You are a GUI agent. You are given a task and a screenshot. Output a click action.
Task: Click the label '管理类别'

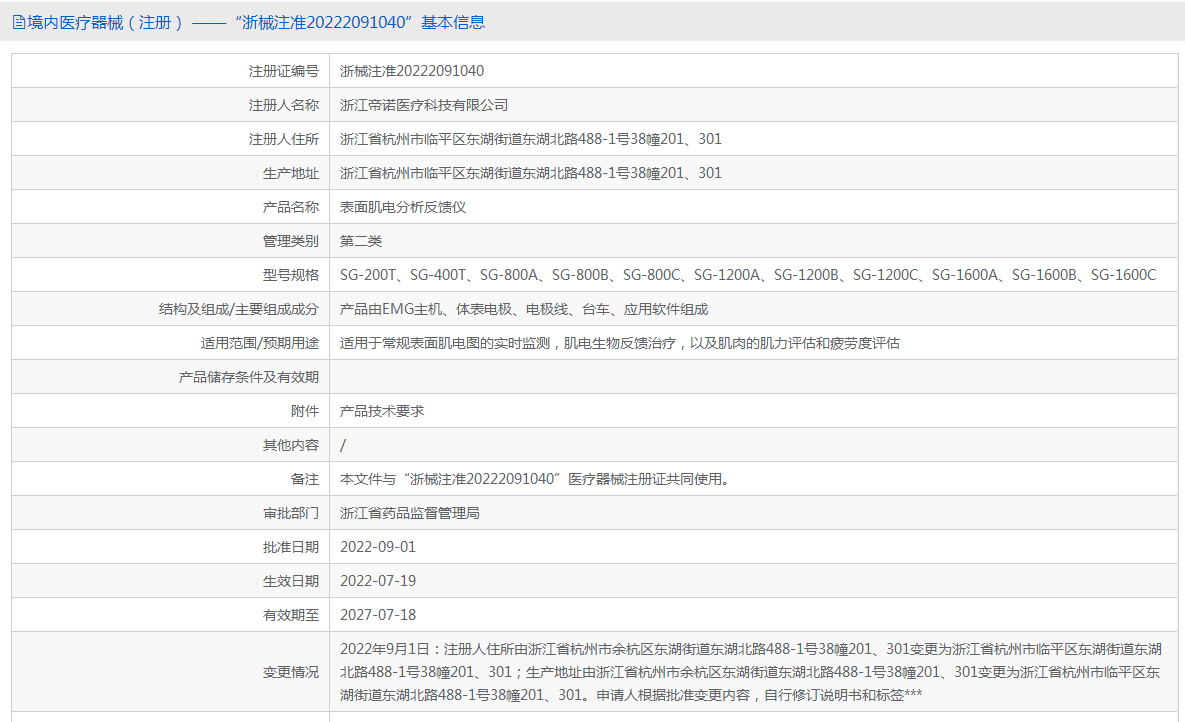coord(291,241)
